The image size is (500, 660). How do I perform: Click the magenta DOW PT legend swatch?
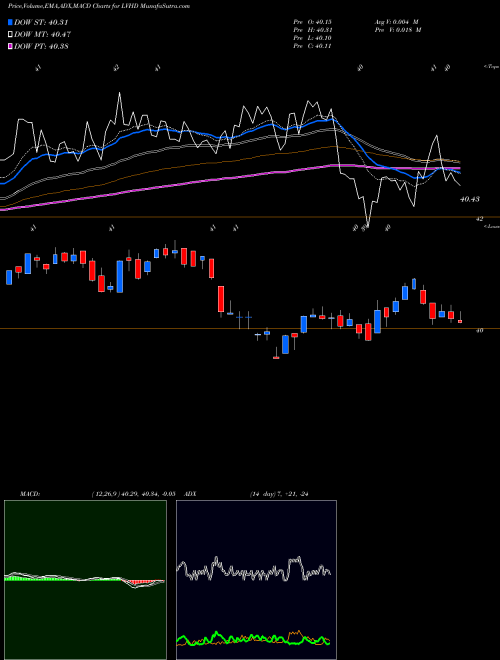pos(11,46)
